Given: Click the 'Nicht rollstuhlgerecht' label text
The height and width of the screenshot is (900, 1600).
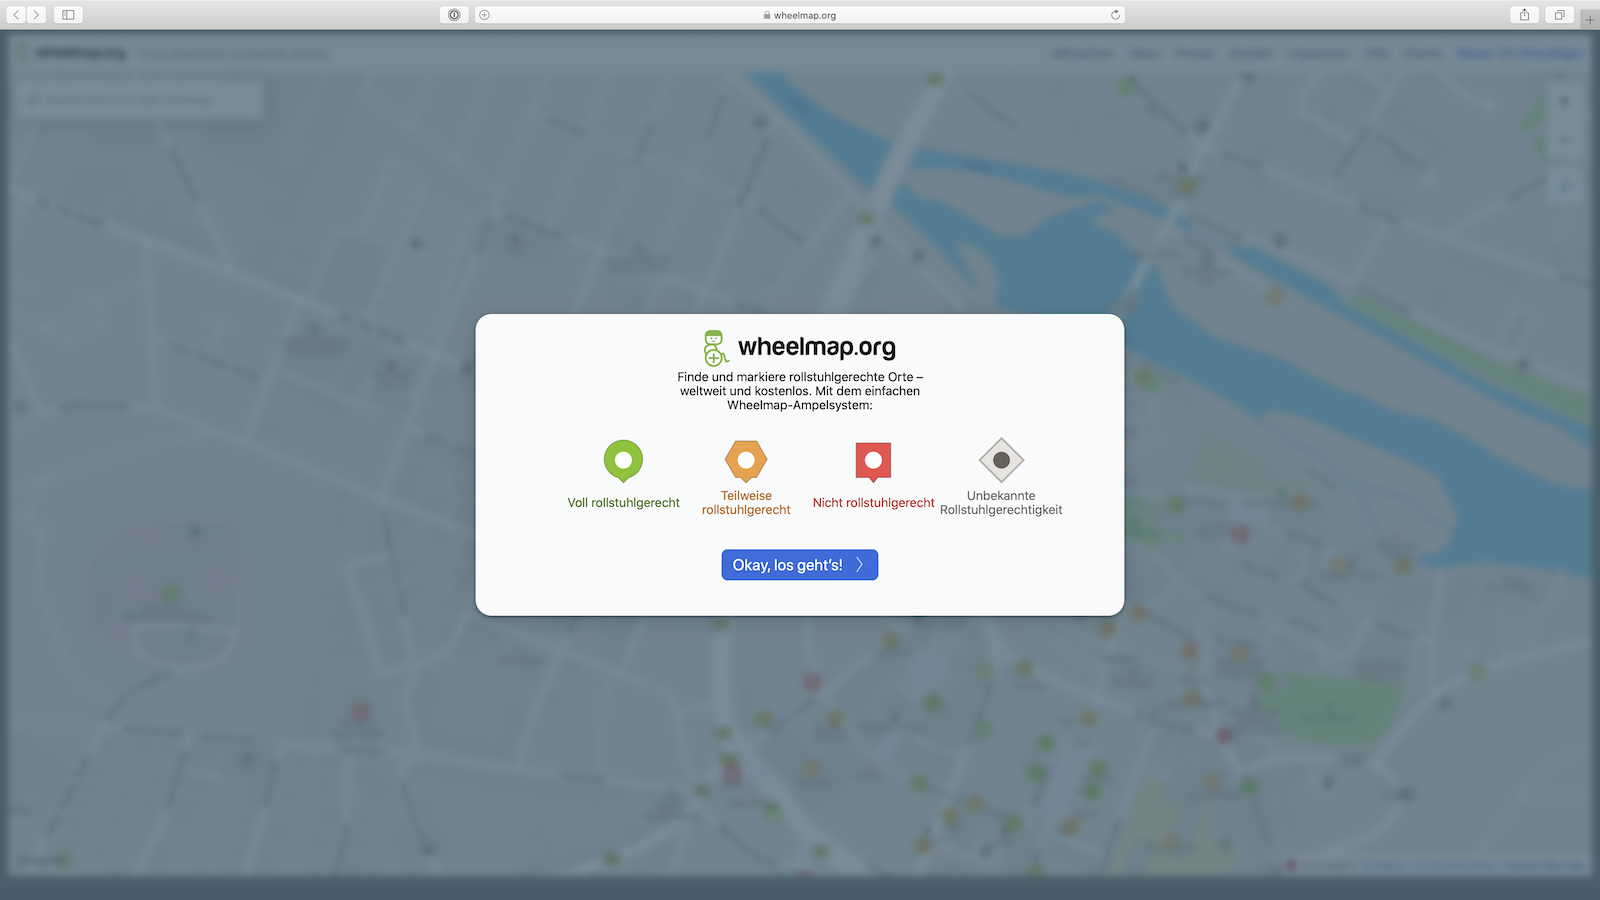Looking at the screenshot, I should (874, 503).
